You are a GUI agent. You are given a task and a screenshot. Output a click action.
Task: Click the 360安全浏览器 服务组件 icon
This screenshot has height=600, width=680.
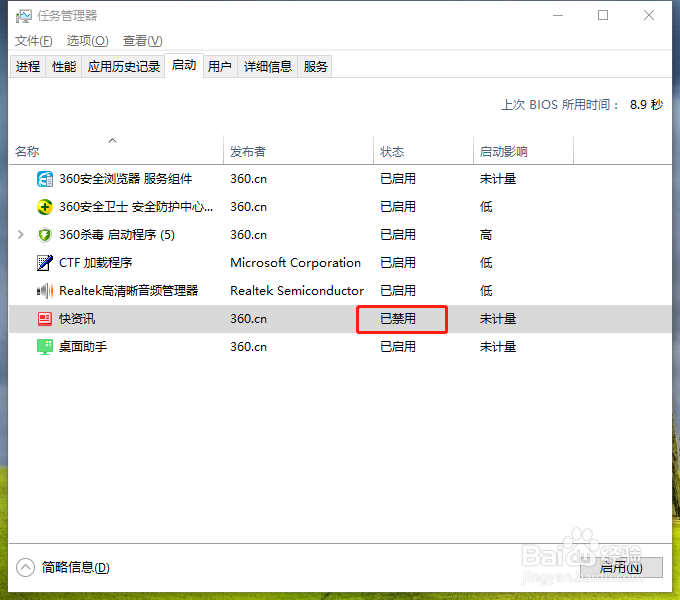45,179
